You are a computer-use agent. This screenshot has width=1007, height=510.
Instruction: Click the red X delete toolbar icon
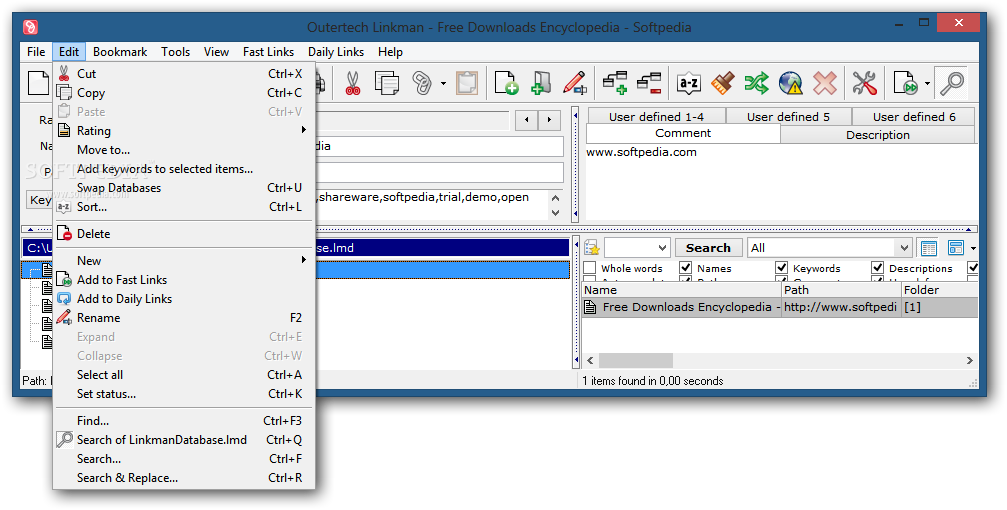click(825, 84)
